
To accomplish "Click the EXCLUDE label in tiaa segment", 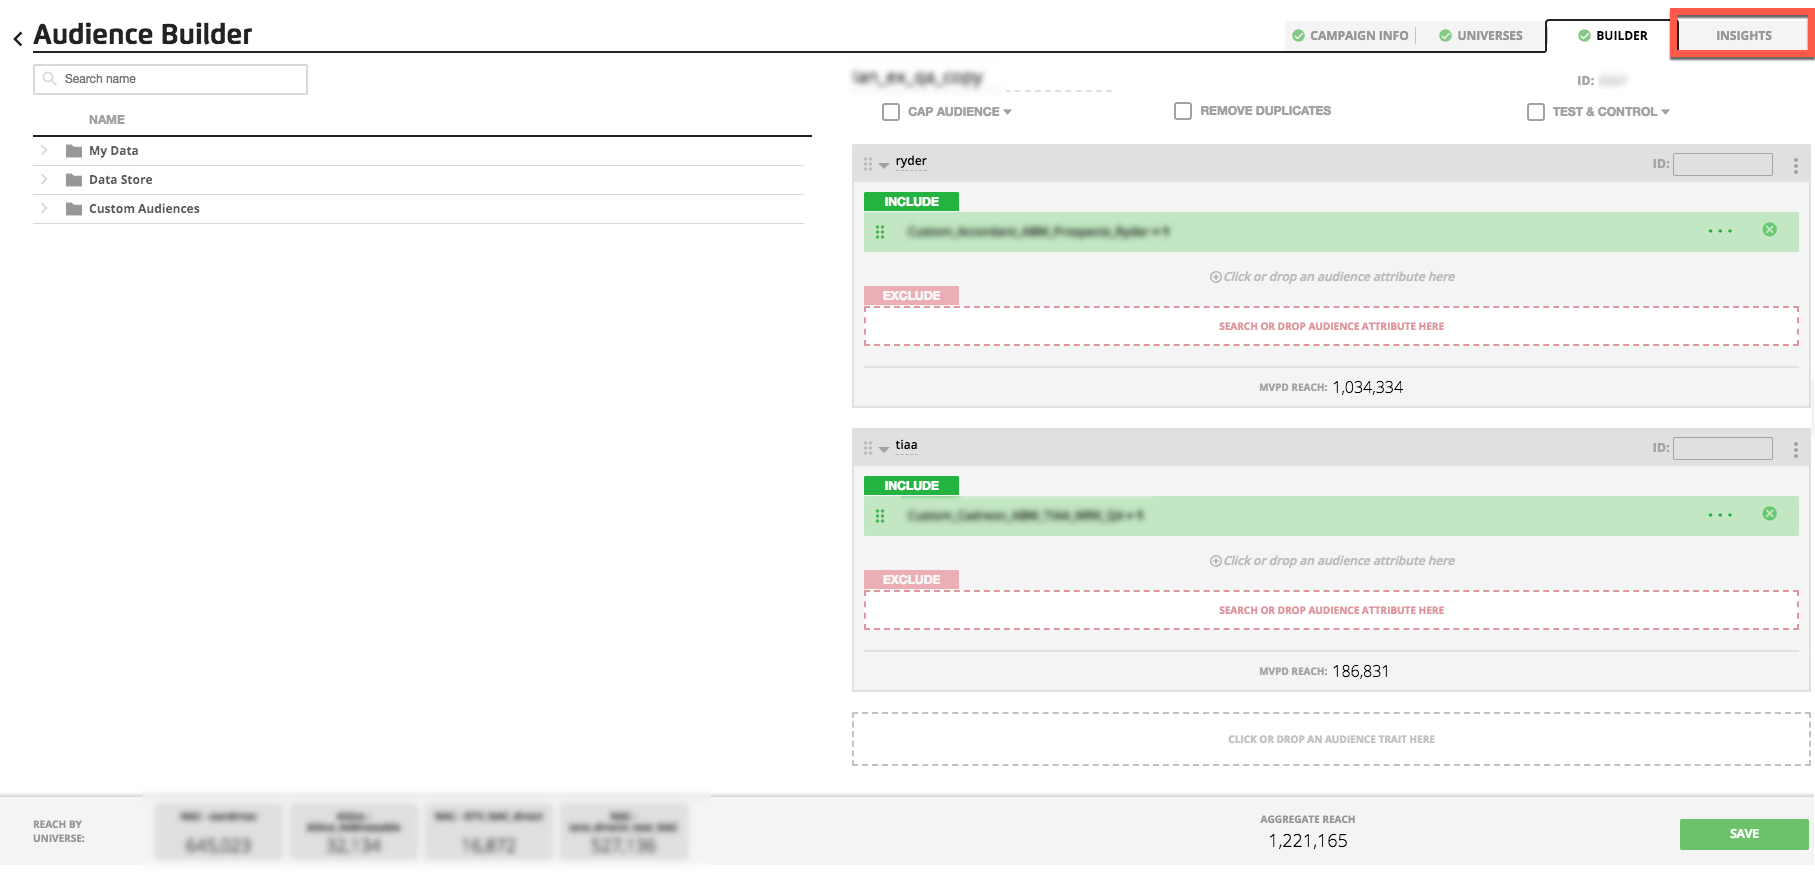I will tap(911, 580).
